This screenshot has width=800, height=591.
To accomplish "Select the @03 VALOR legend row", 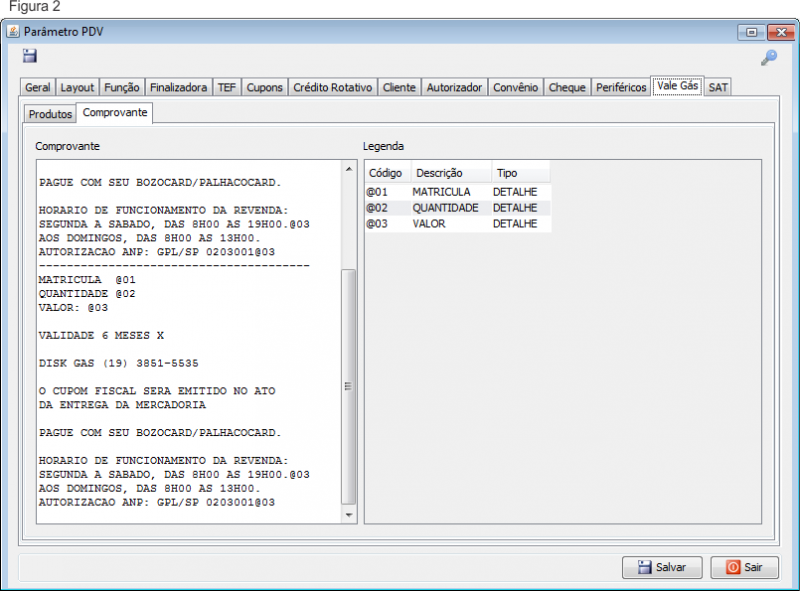I will (x=458, y=224).
